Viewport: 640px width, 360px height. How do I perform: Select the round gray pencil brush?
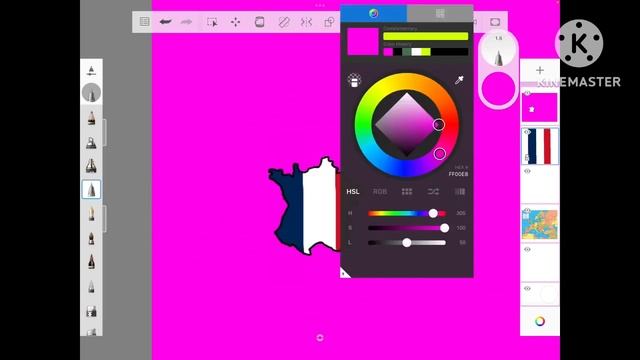tap(91, 92)
